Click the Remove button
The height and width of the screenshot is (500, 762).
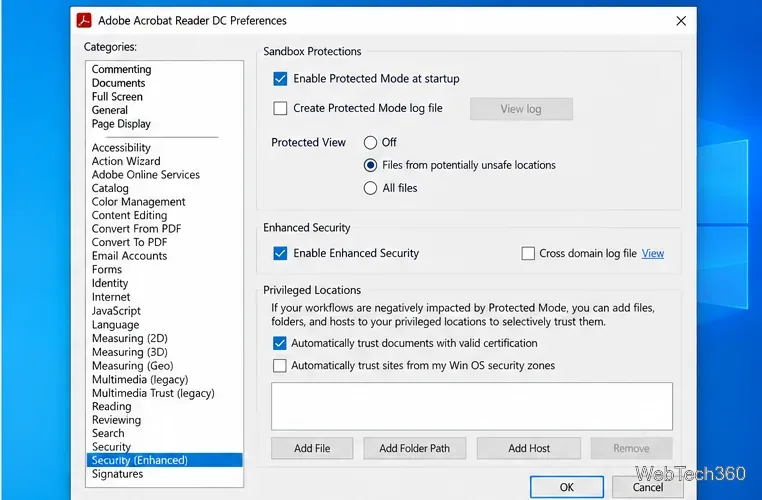(631, 448)
